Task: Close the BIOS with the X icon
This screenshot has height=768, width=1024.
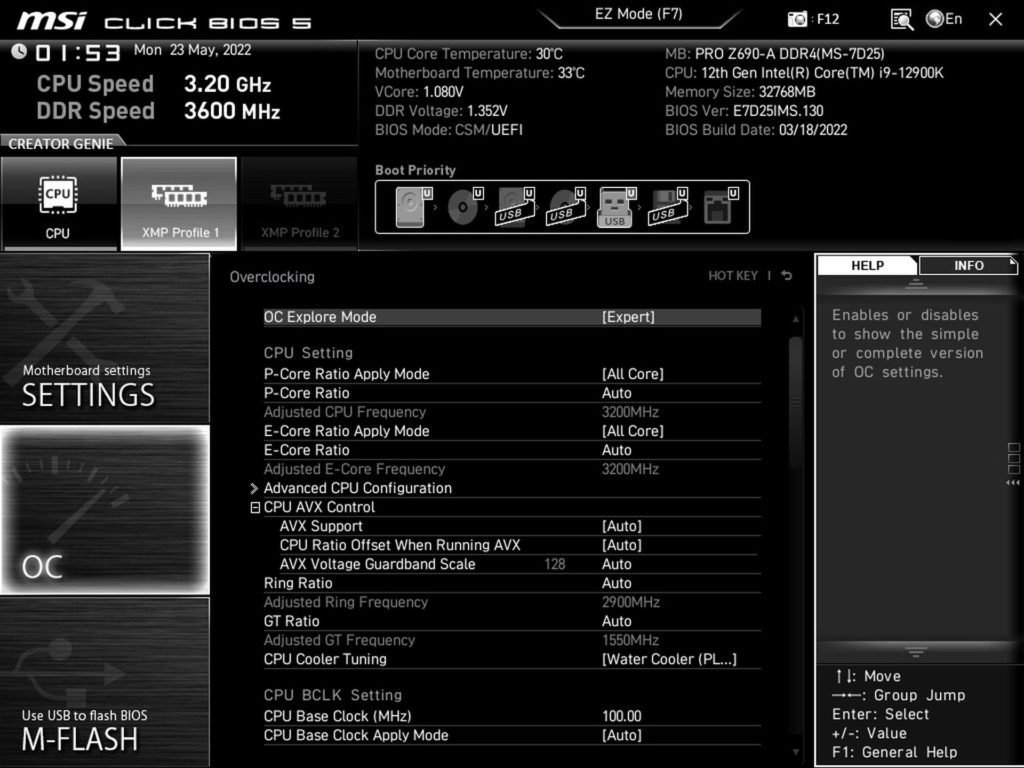Action: (995, 19)
